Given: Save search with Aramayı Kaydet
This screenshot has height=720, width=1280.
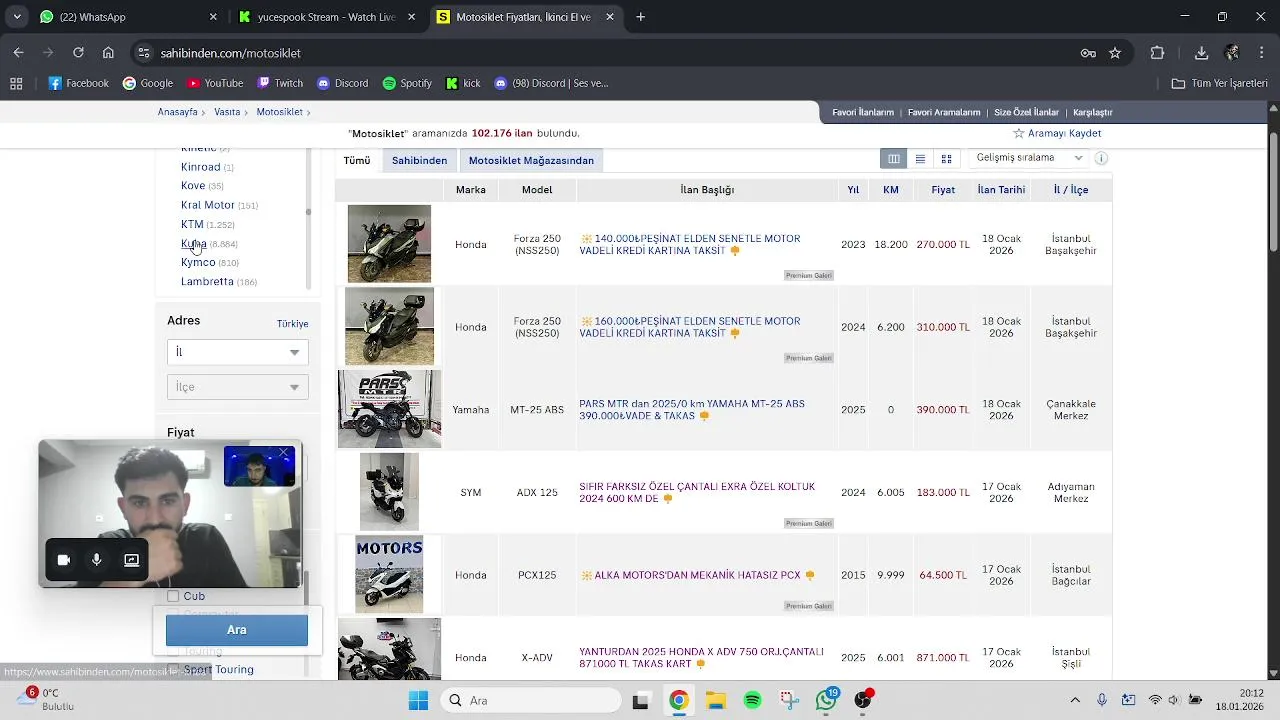Looking at the screenshot, I should (x=1057, y=133).
